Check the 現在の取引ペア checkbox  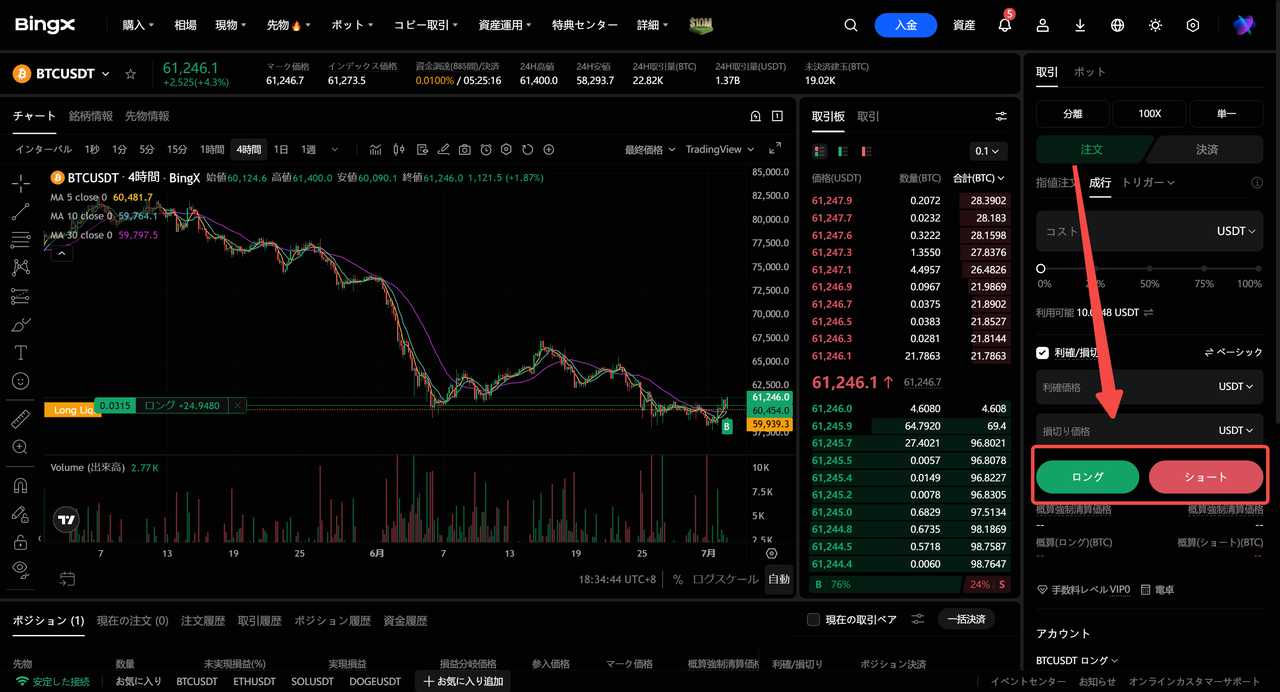click(813, 620)
